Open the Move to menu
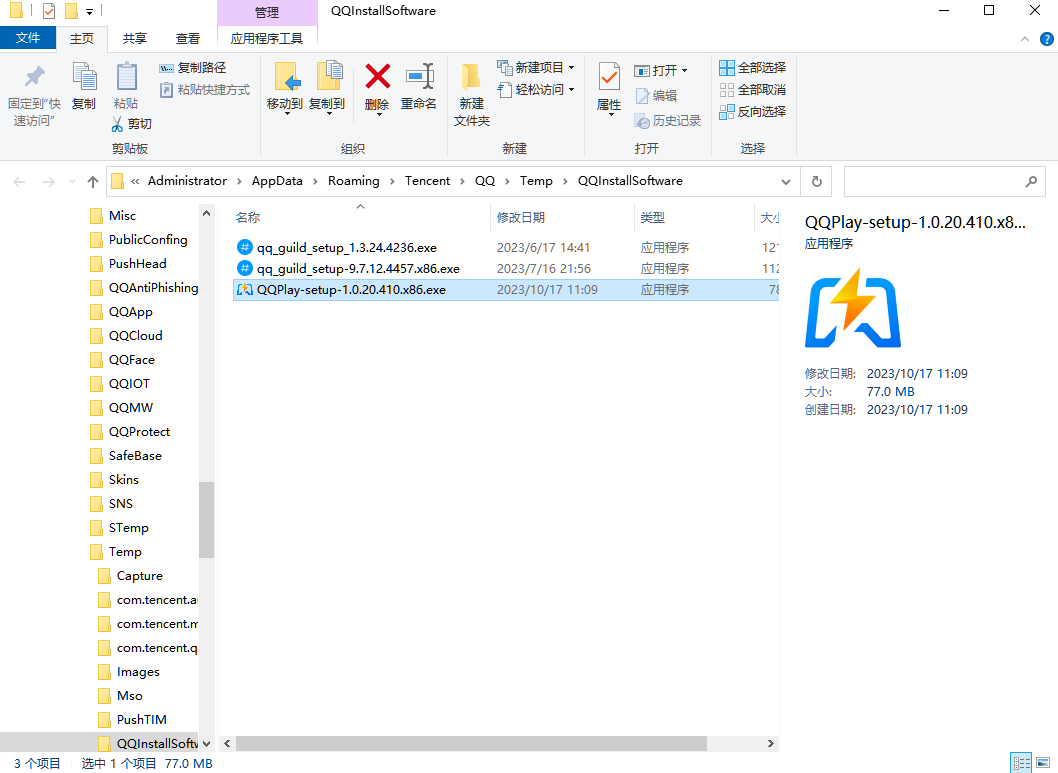This screenshot has height=773, width=1058. point(285,88)
